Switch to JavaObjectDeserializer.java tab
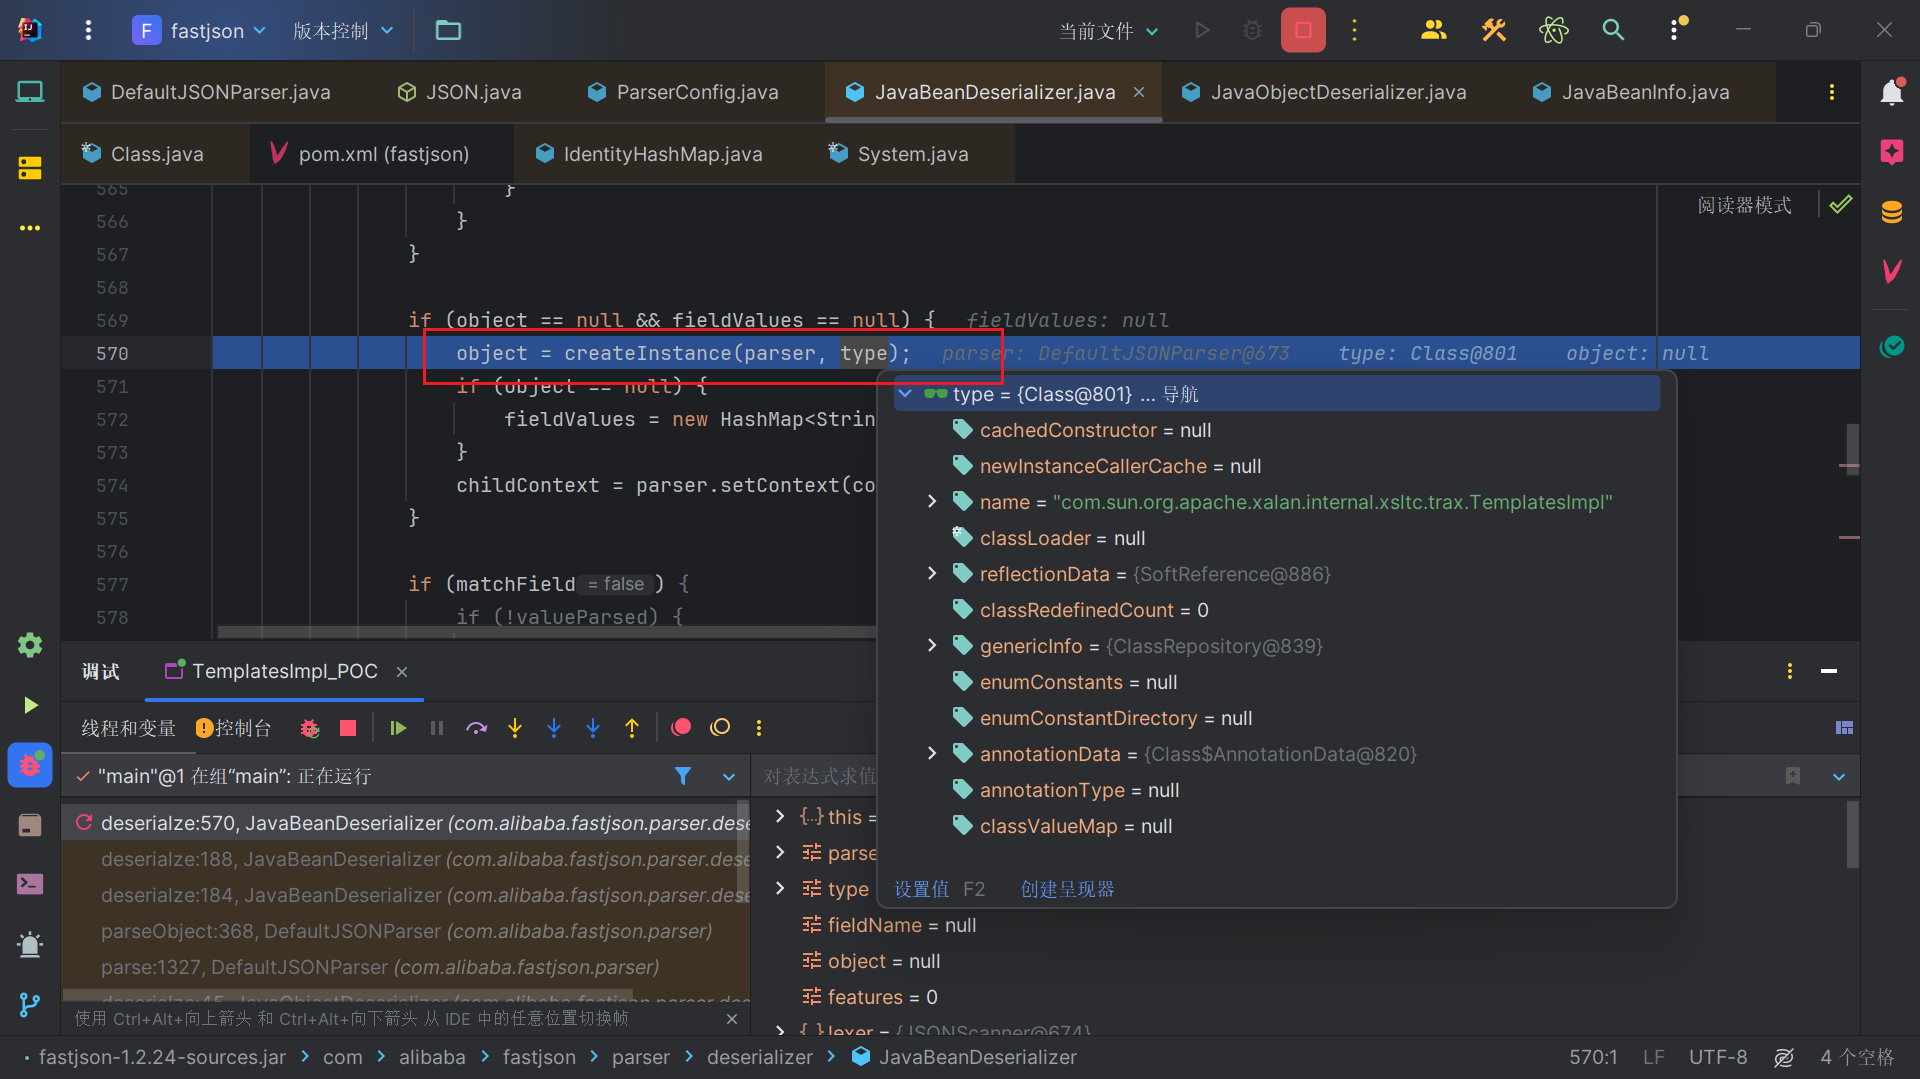 (1326, 92)
